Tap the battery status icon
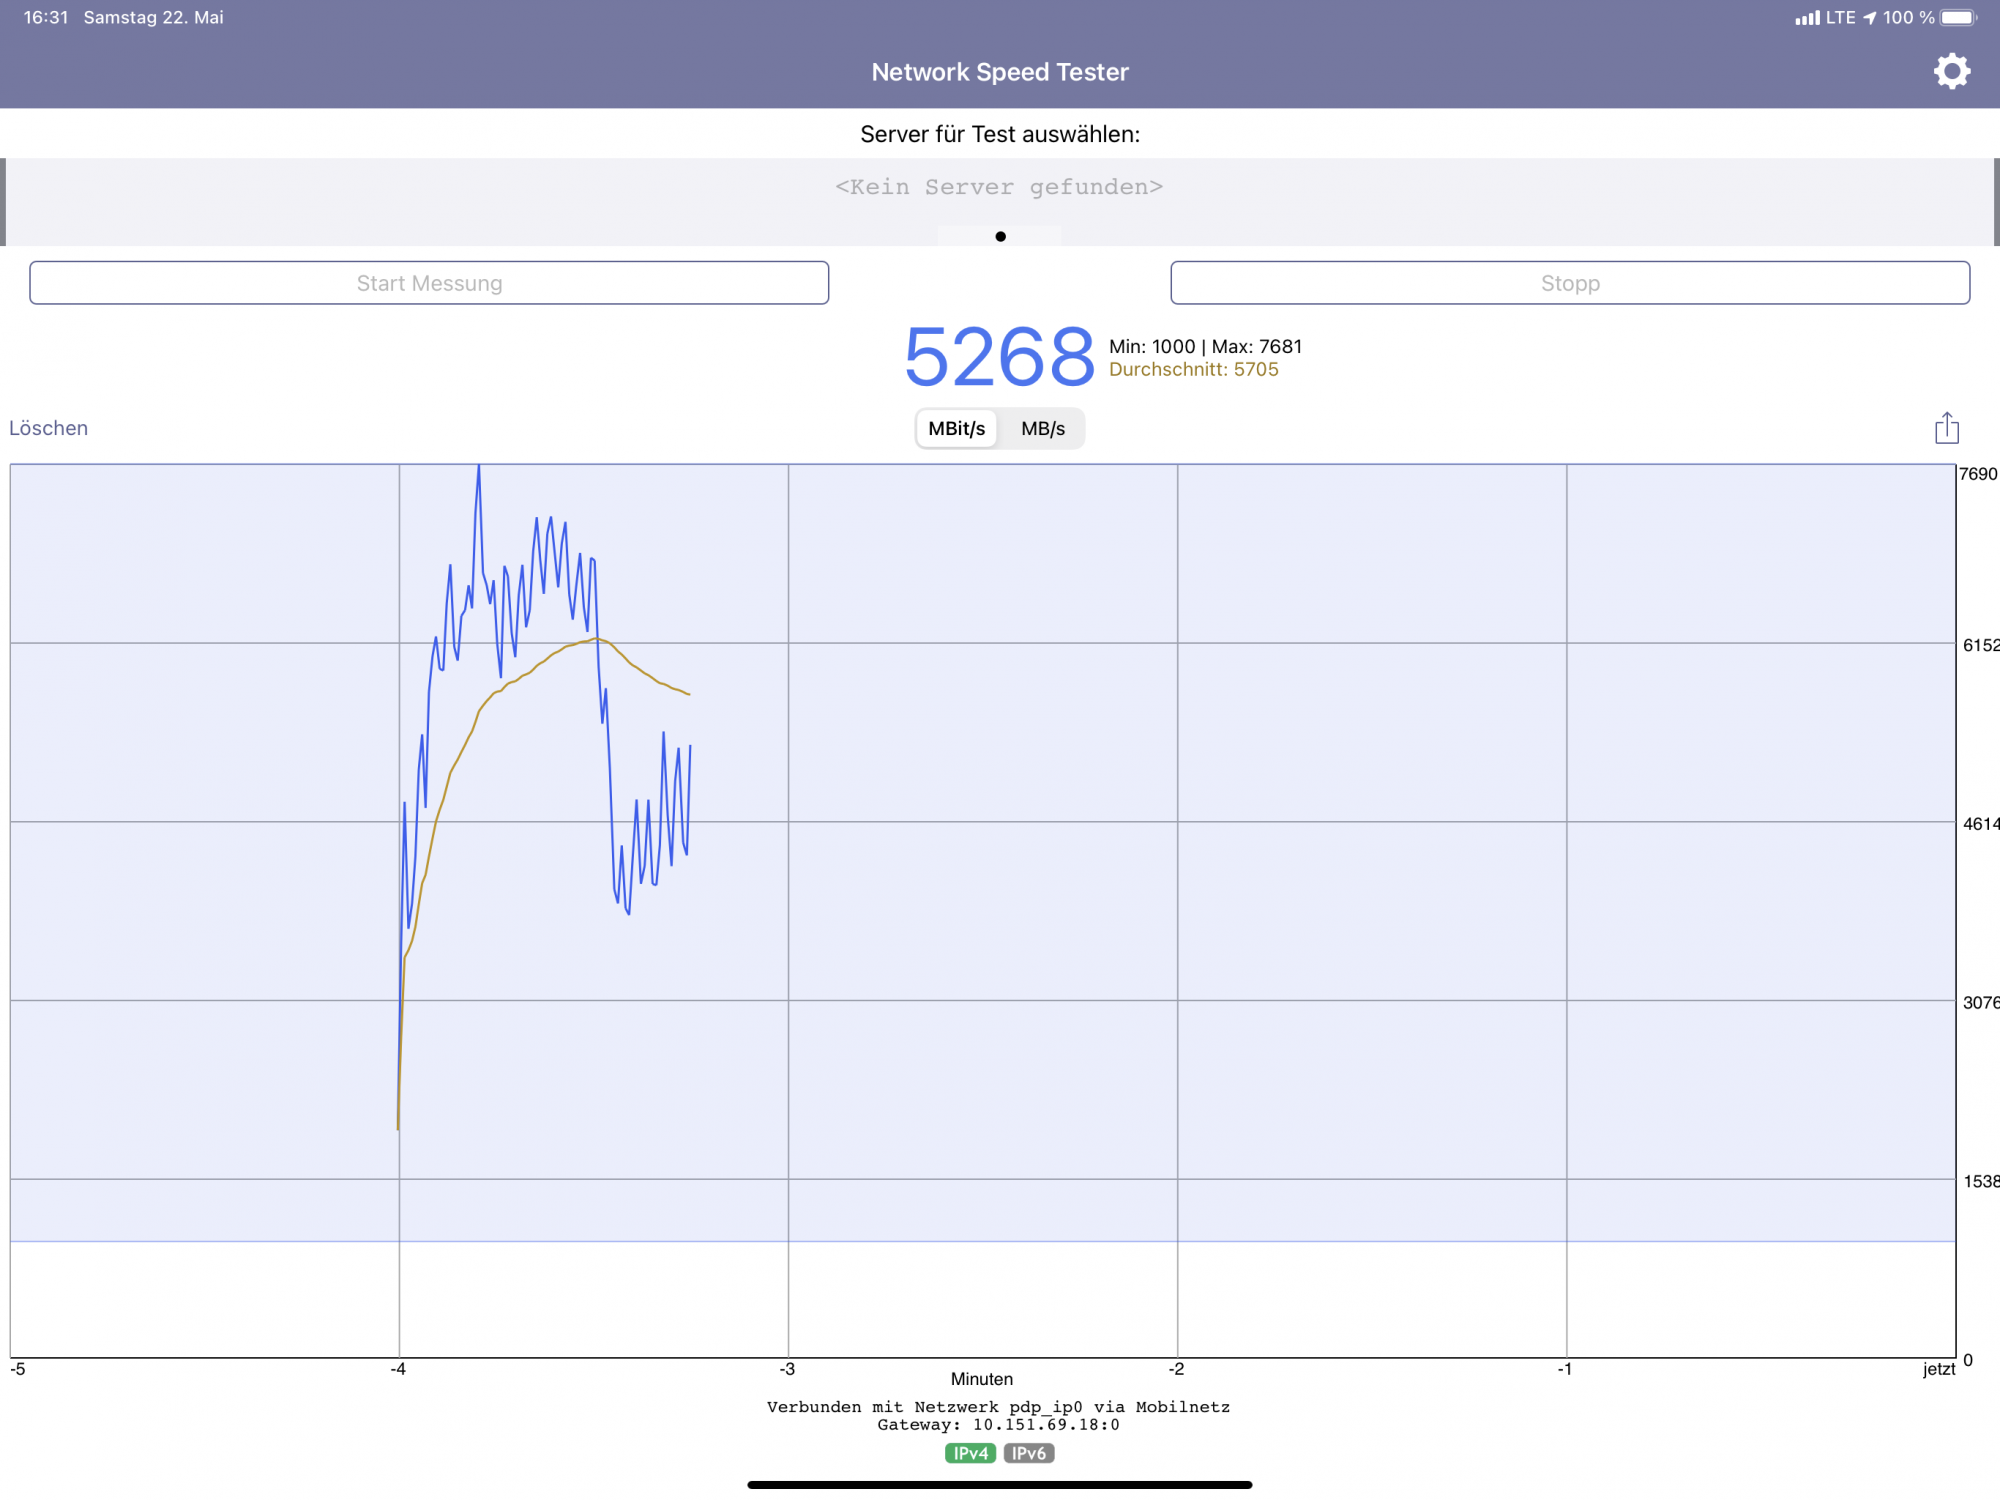2000x1500 pixels. coord(1958,18)
